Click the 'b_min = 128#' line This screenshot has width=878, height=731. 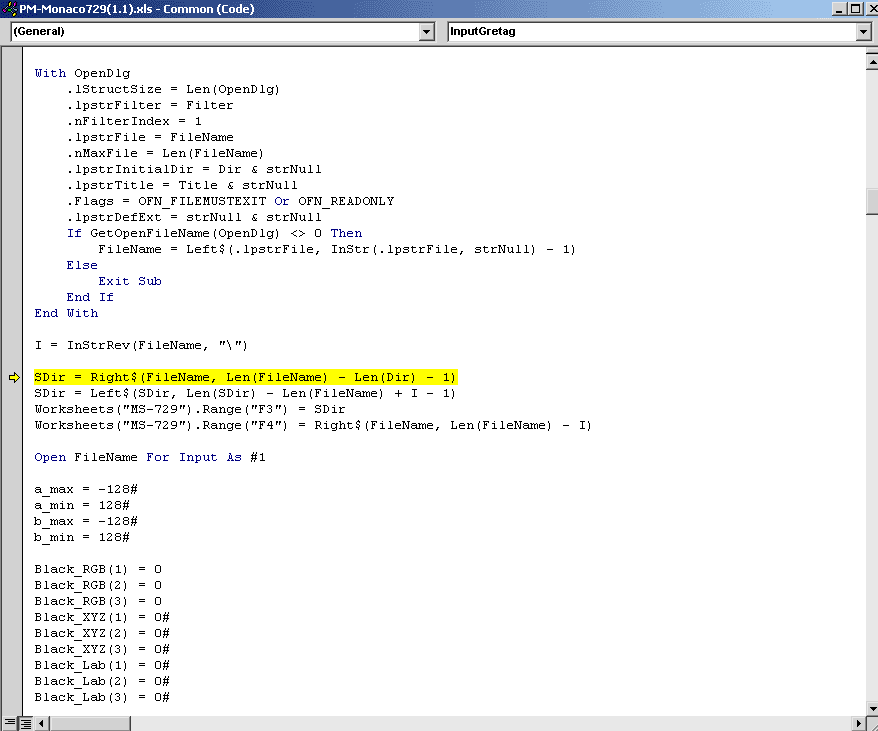82,537
